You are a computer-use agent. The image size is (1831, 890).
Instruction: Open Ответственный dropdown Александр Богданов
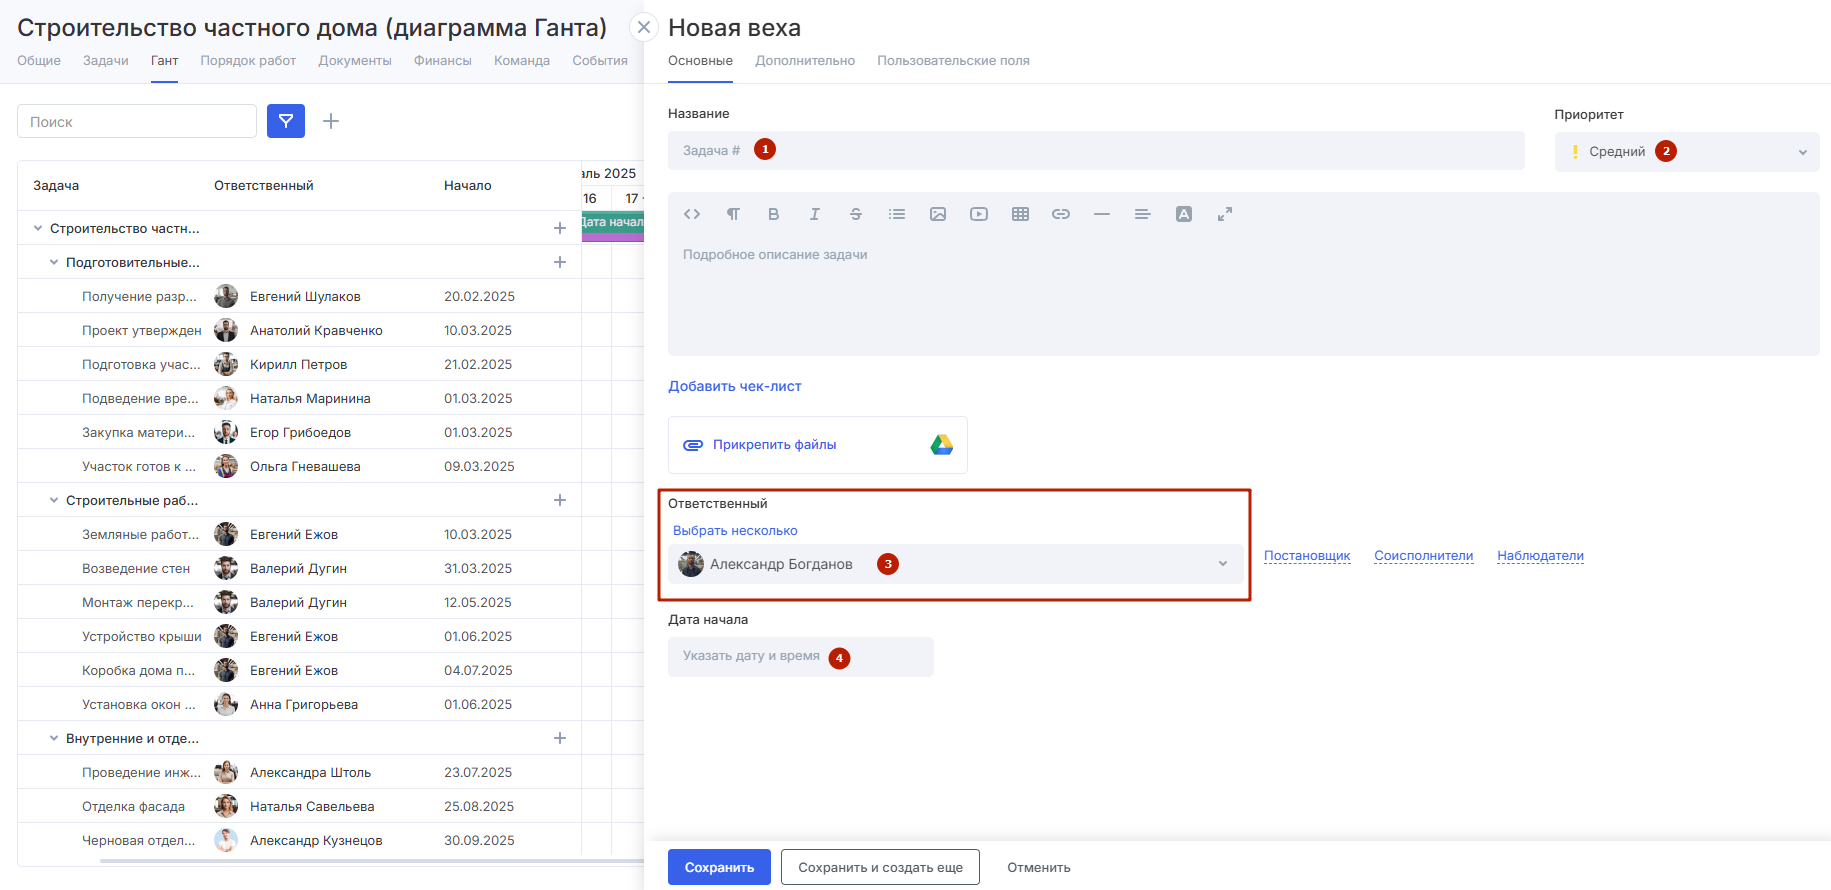click(x=956, y=564)
